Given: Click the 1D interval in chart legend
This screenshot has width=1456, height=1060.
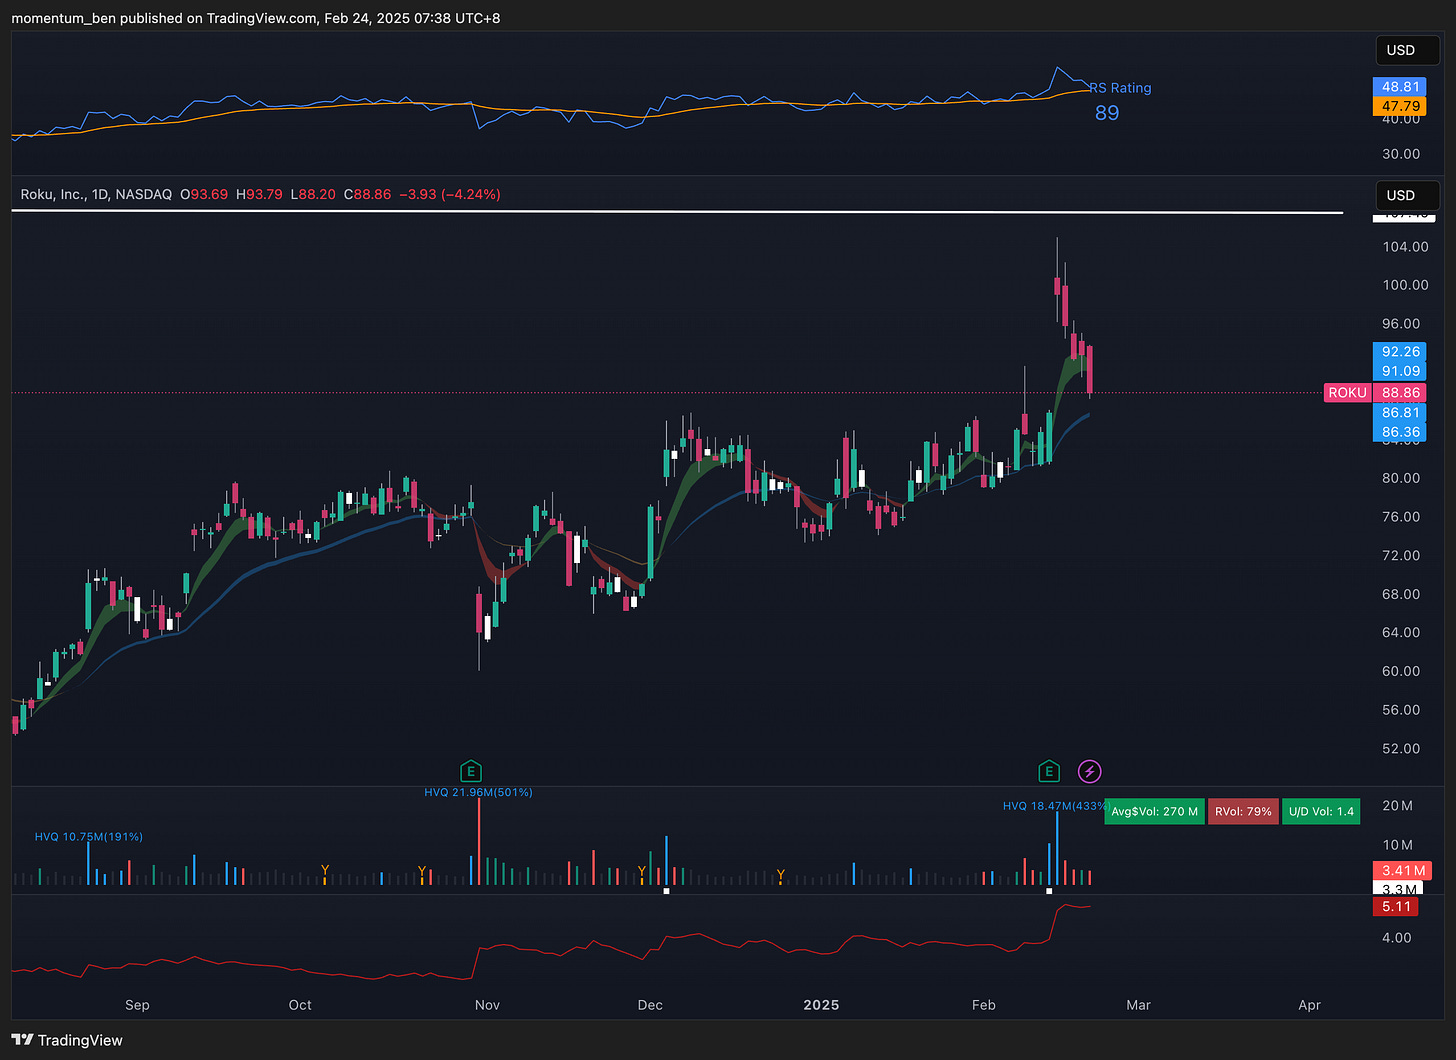Looking at the screenshot, I should (x=100, y=194).
